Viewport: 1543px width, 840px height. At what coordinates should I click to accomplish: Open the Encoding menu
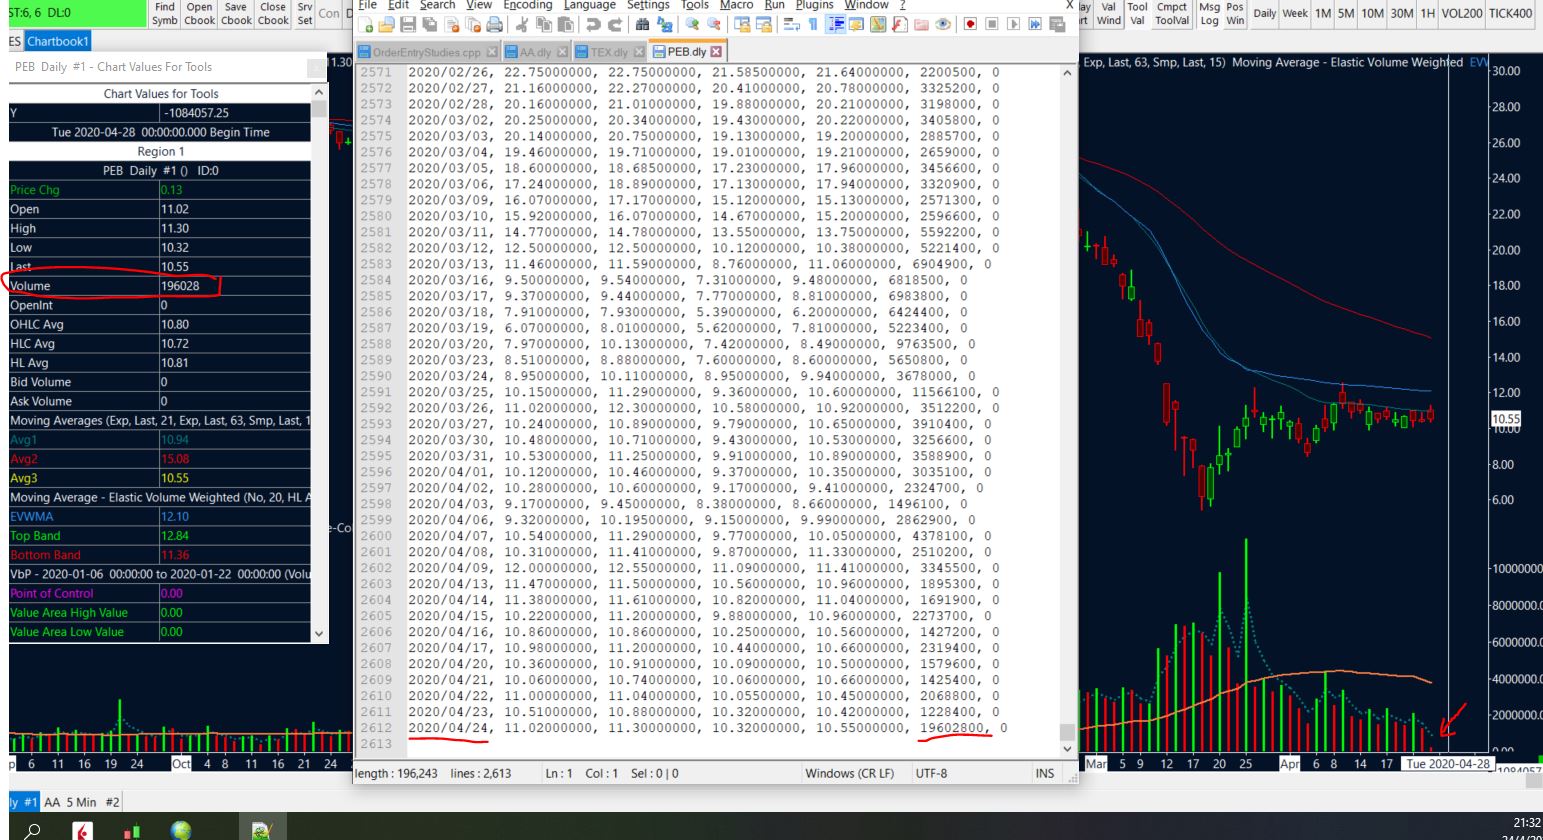tap(527, 5)
